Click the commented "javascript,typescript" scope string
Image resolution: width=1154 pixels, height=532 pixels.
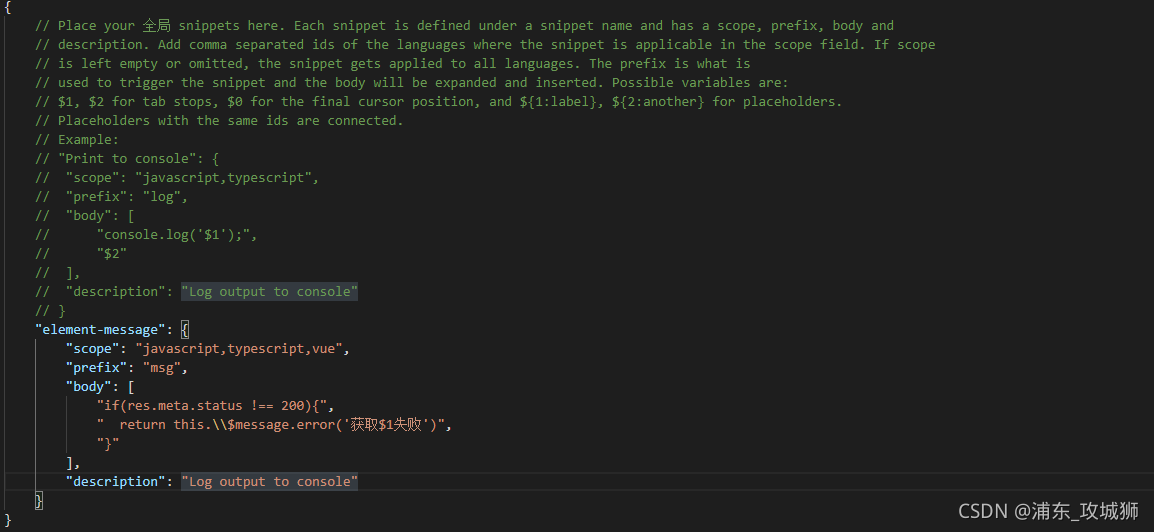click(223, 177)
